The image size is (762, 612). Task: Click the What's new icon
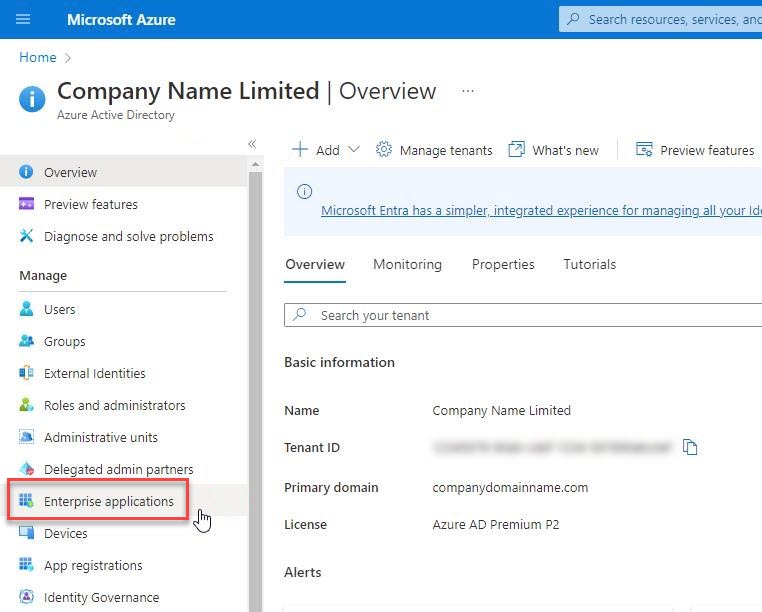516,149
